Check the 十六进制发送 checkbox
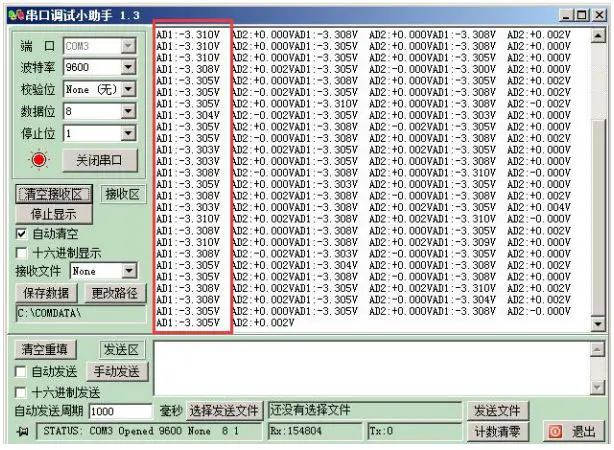 20,392
